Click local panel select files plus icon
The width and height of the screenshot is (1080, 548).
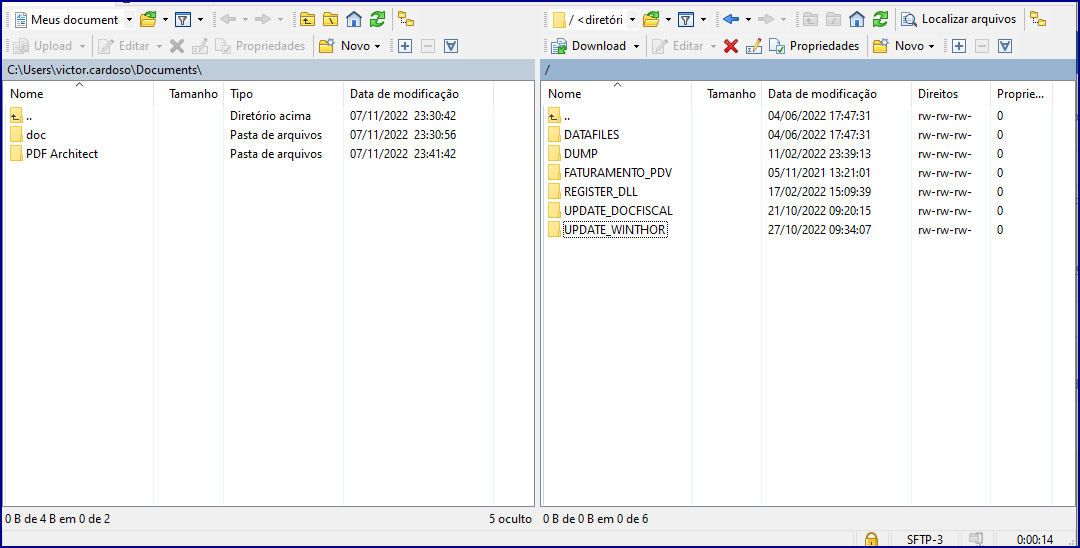click(405, 46)
